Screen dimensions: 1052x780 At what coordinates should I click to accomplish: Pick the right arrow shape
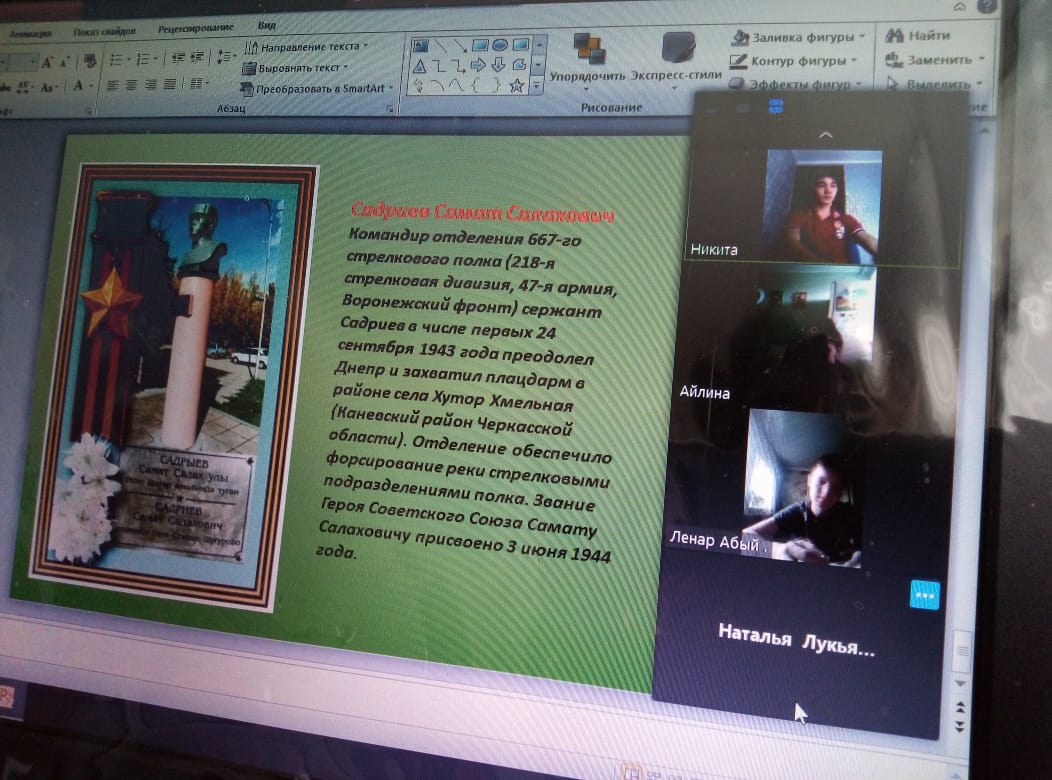click(x=478, y=66)
